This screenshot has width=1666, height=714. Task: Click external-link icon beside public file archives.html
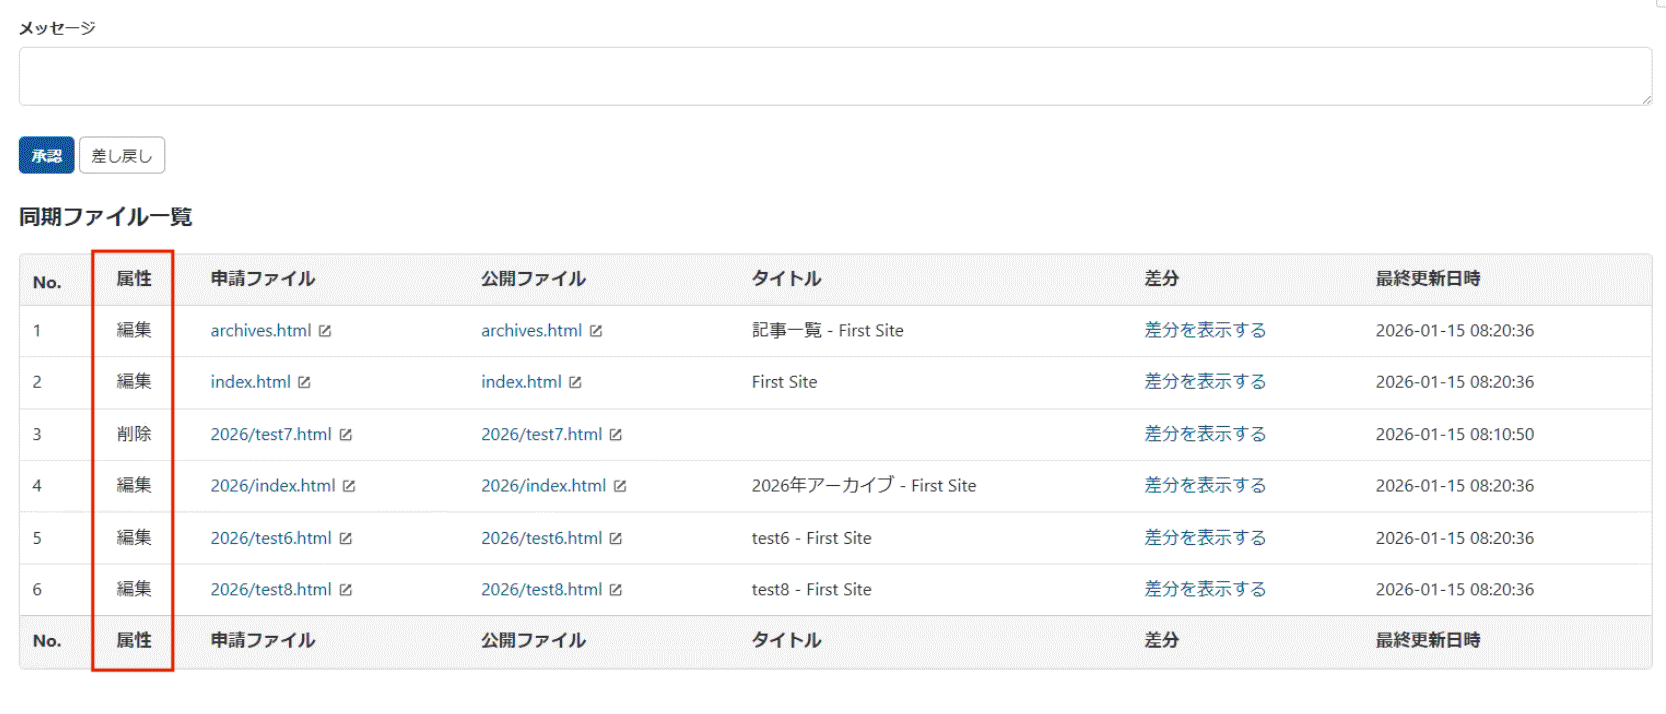tap(596, 331)
